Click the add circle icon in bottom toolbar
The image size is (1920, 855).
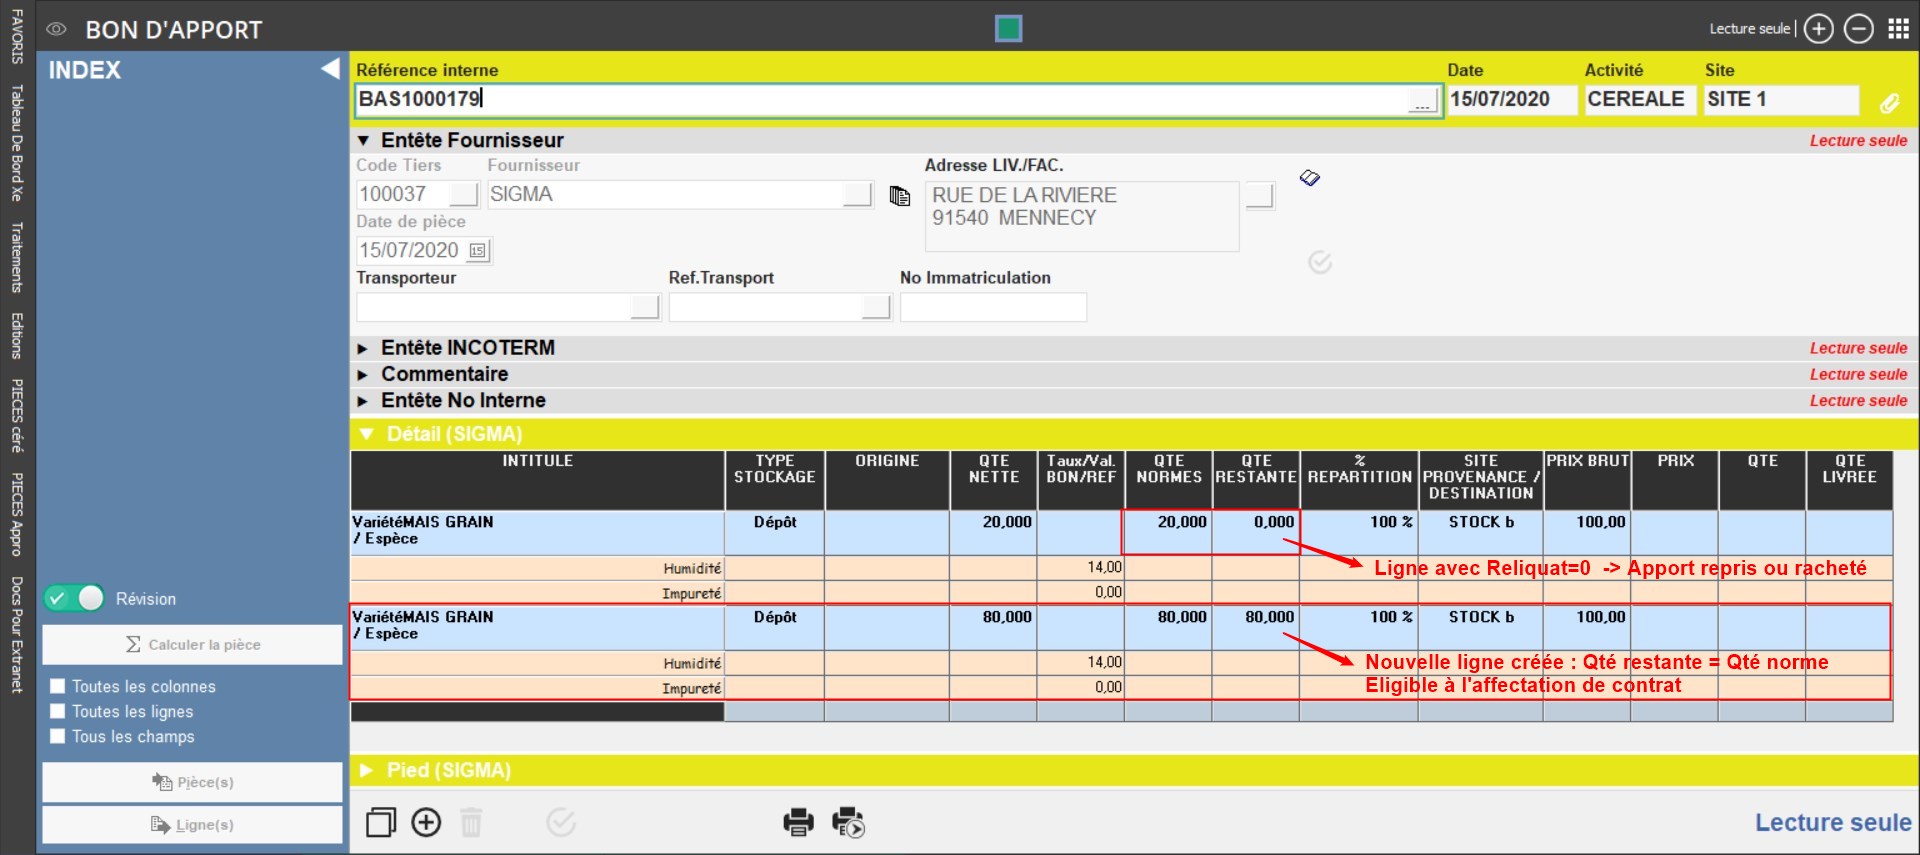pyautogui.click(x=426, y=822)
